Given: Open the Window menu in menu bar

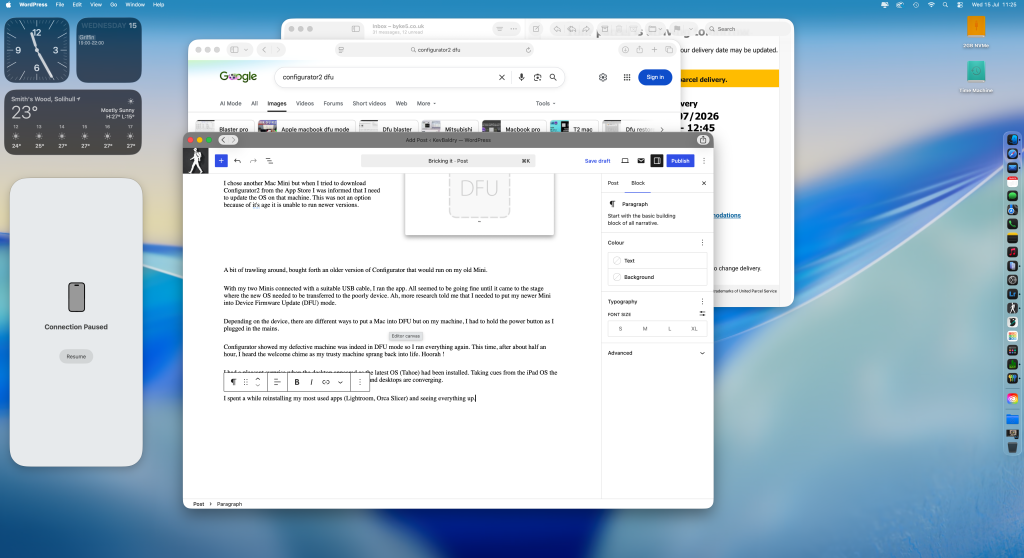Looking at the screenshot, I should (x=135, y=5).
